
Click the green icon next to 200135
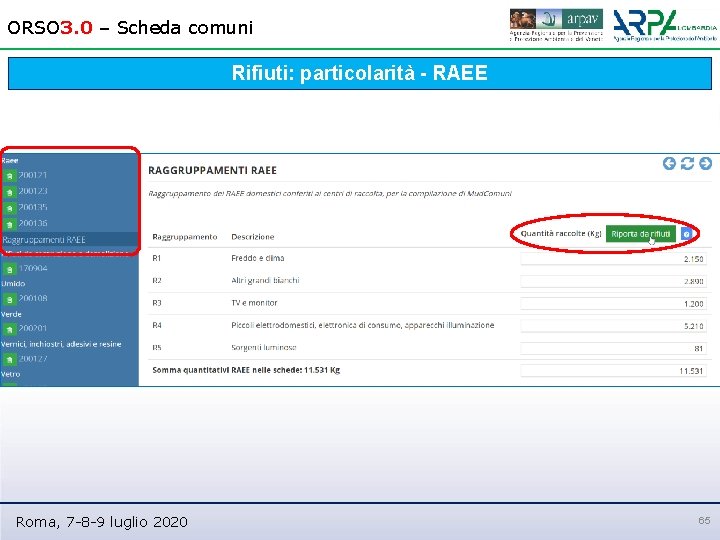pyautogui.click(x=9, y=208)
